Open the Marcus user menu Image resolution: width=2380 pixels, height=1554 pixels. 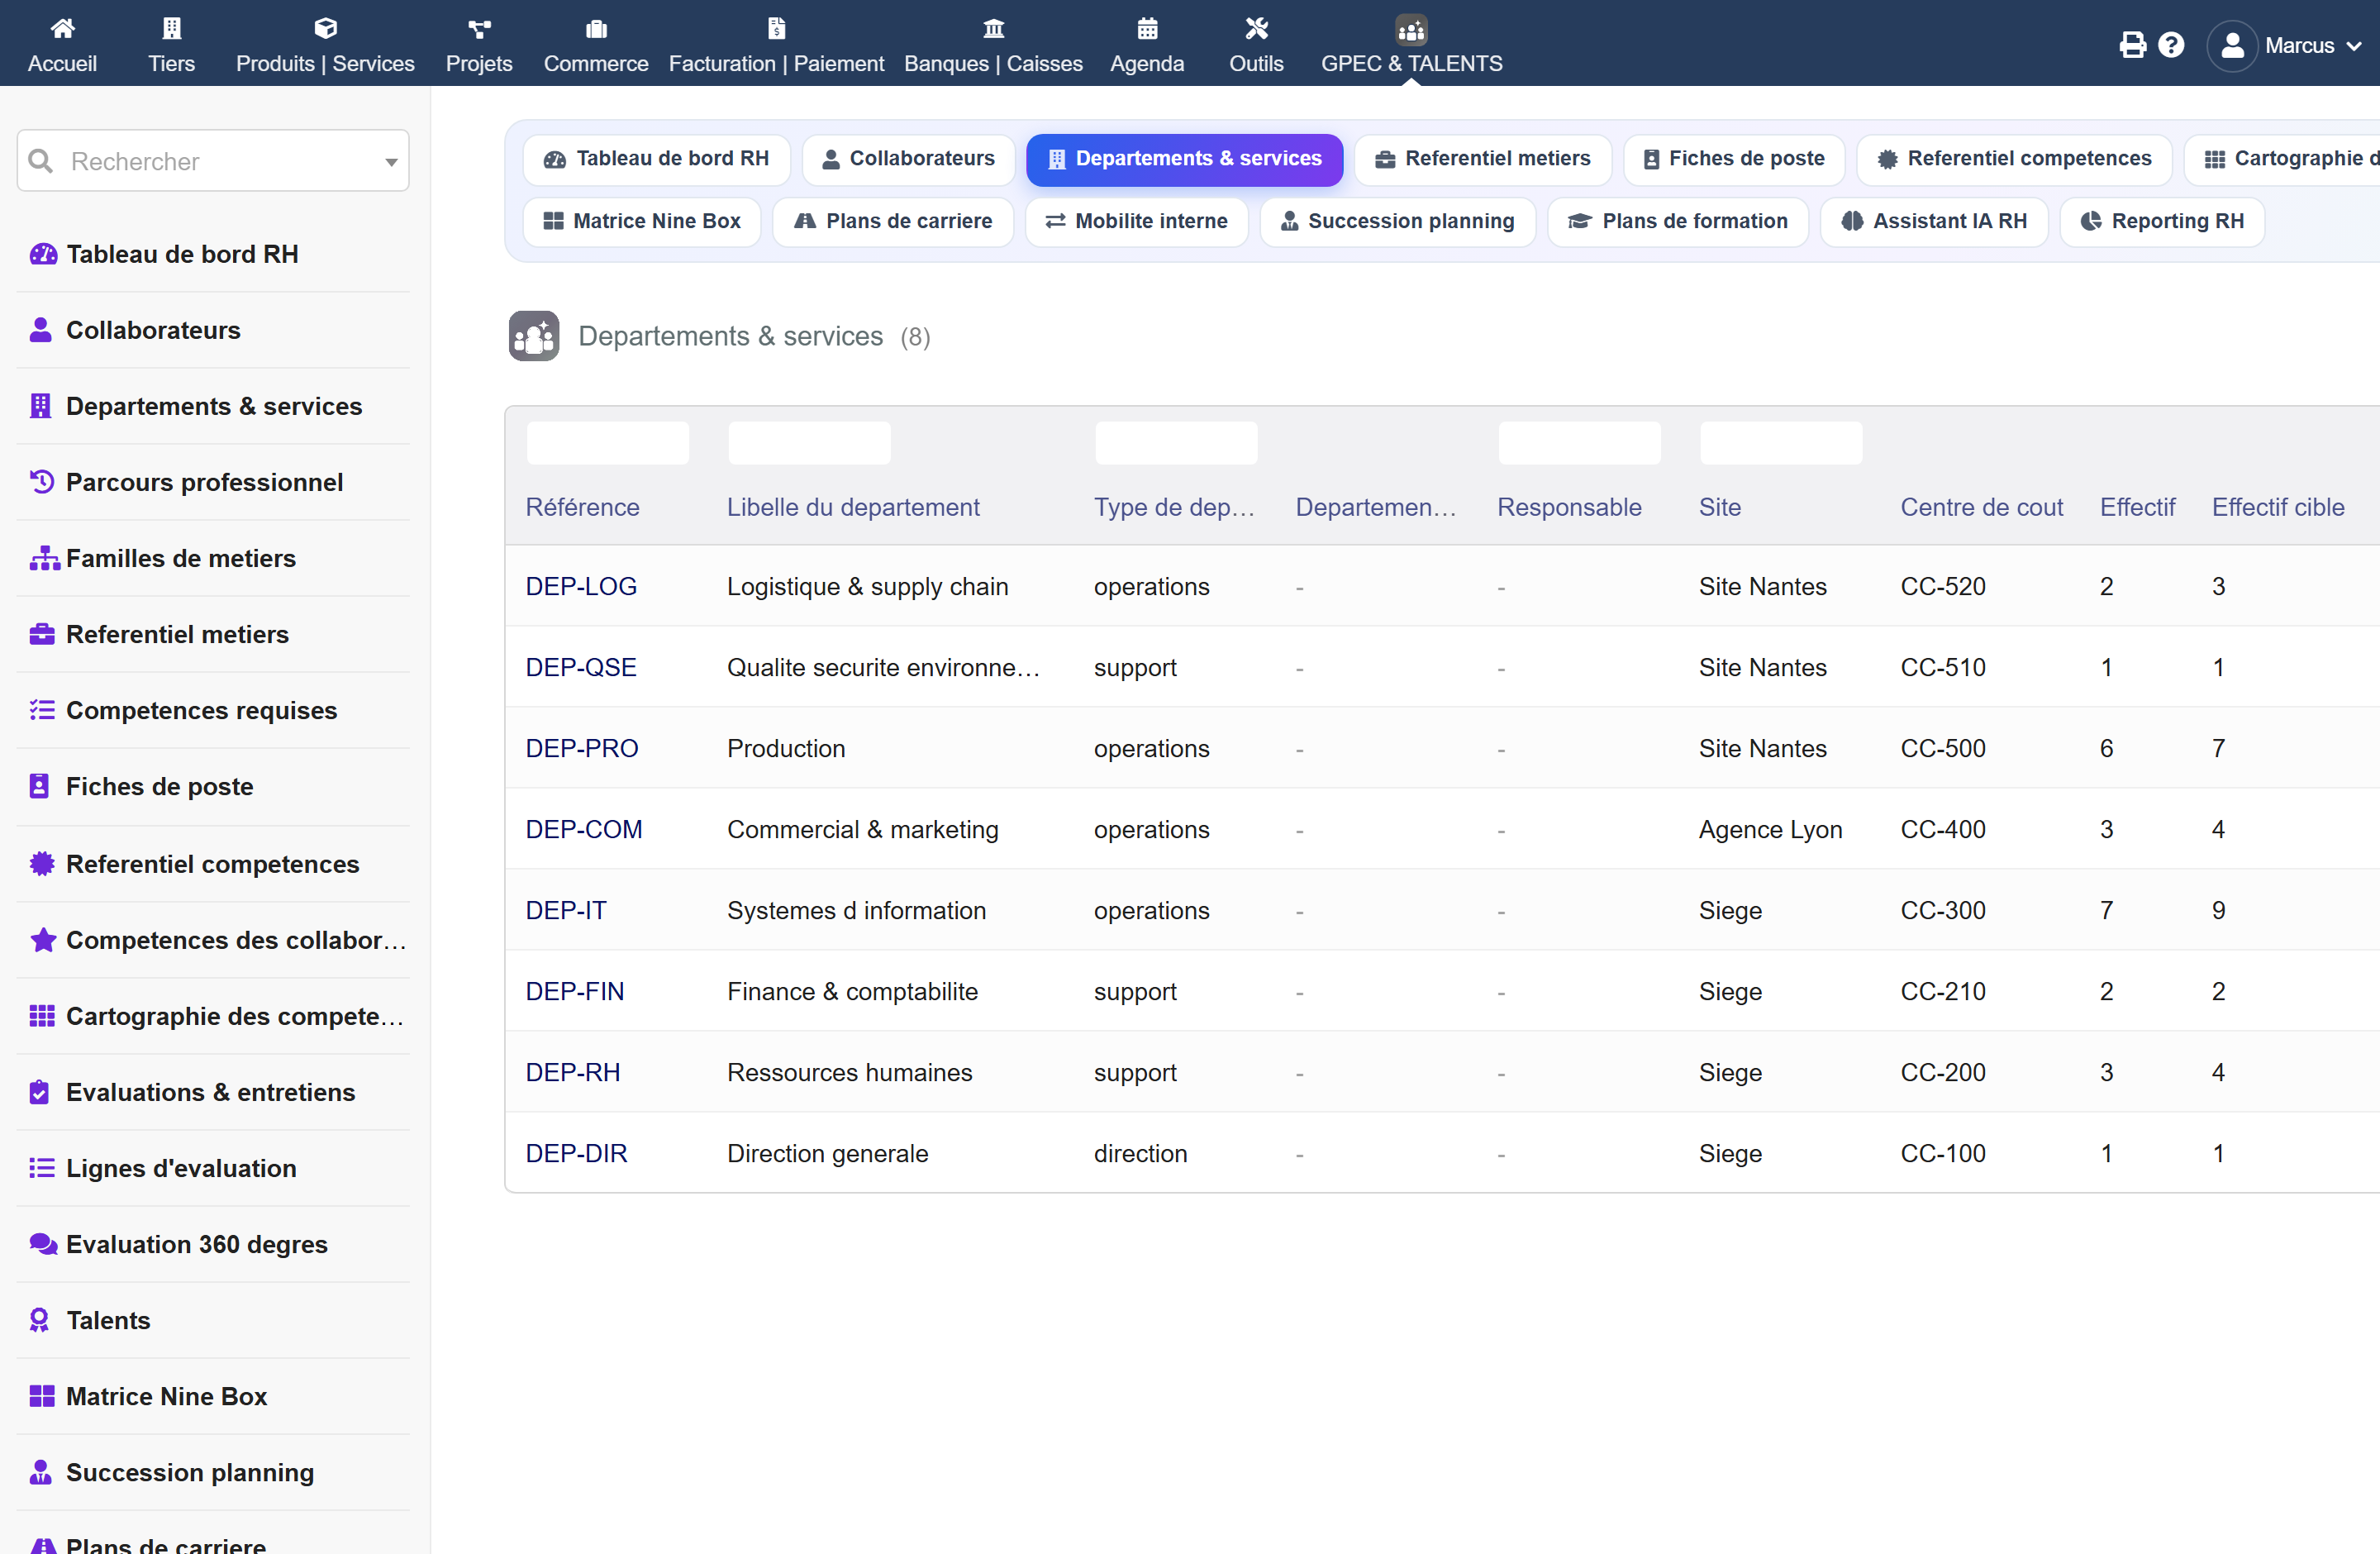(x=2284, y=45)
